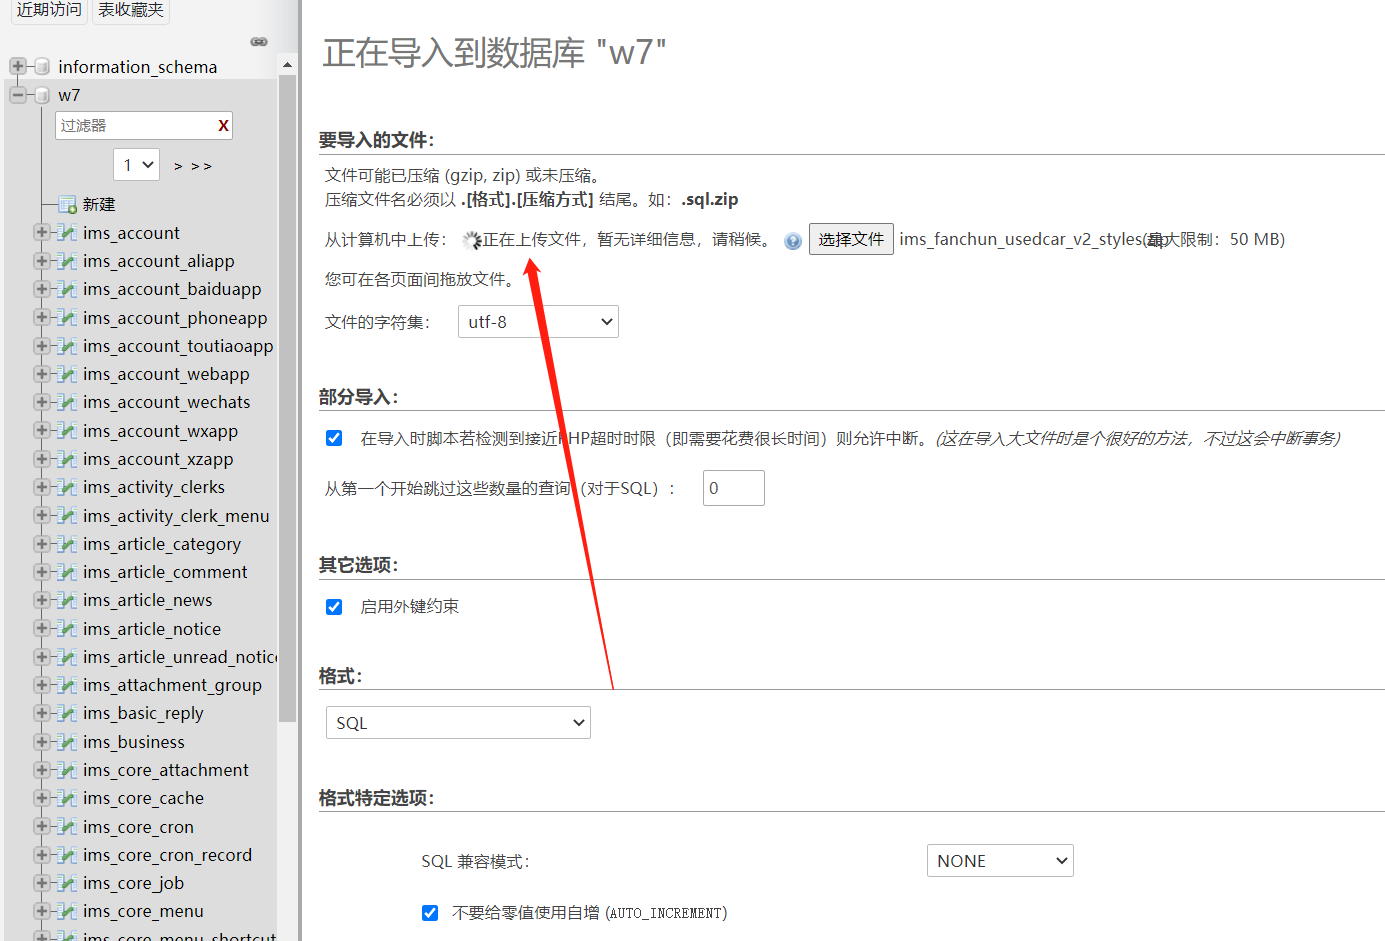Open the SQL 兼容模式 NONE dropdown
This screenshot has width=1385, height=941.
[1000, 861]
